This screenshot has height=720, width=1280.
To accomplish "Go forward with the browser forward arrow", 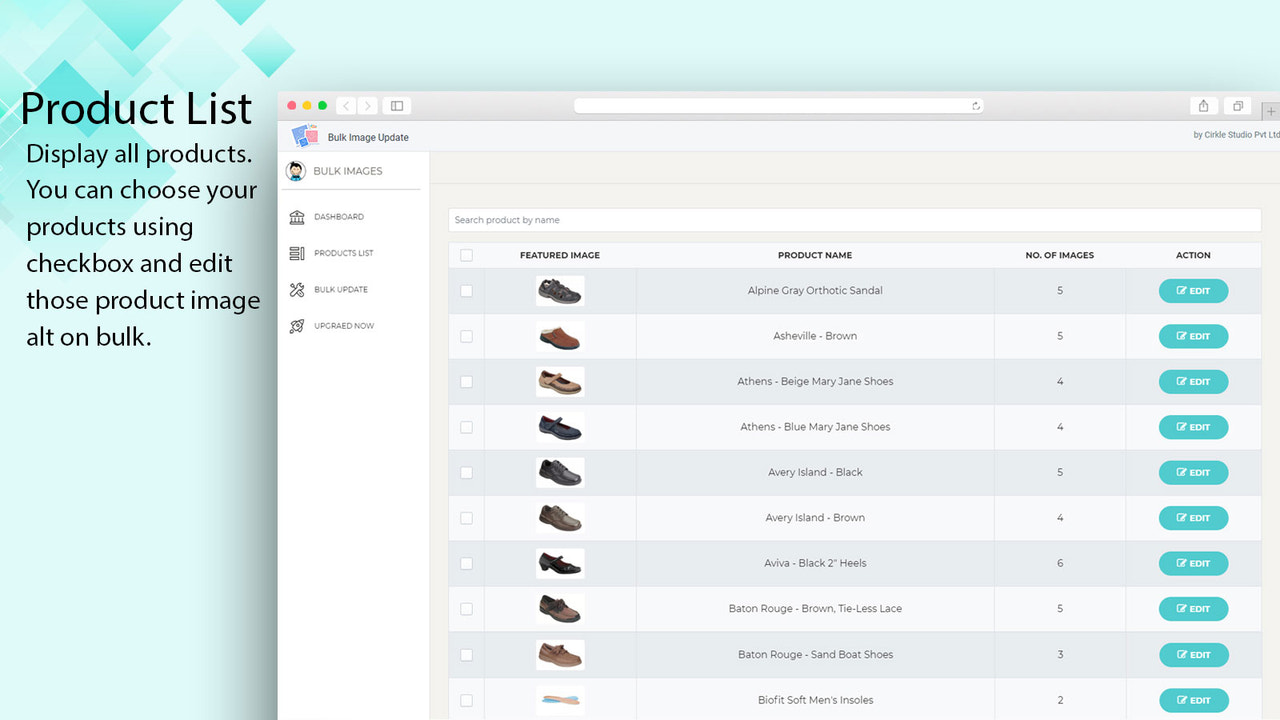I will tap(367, 106).
